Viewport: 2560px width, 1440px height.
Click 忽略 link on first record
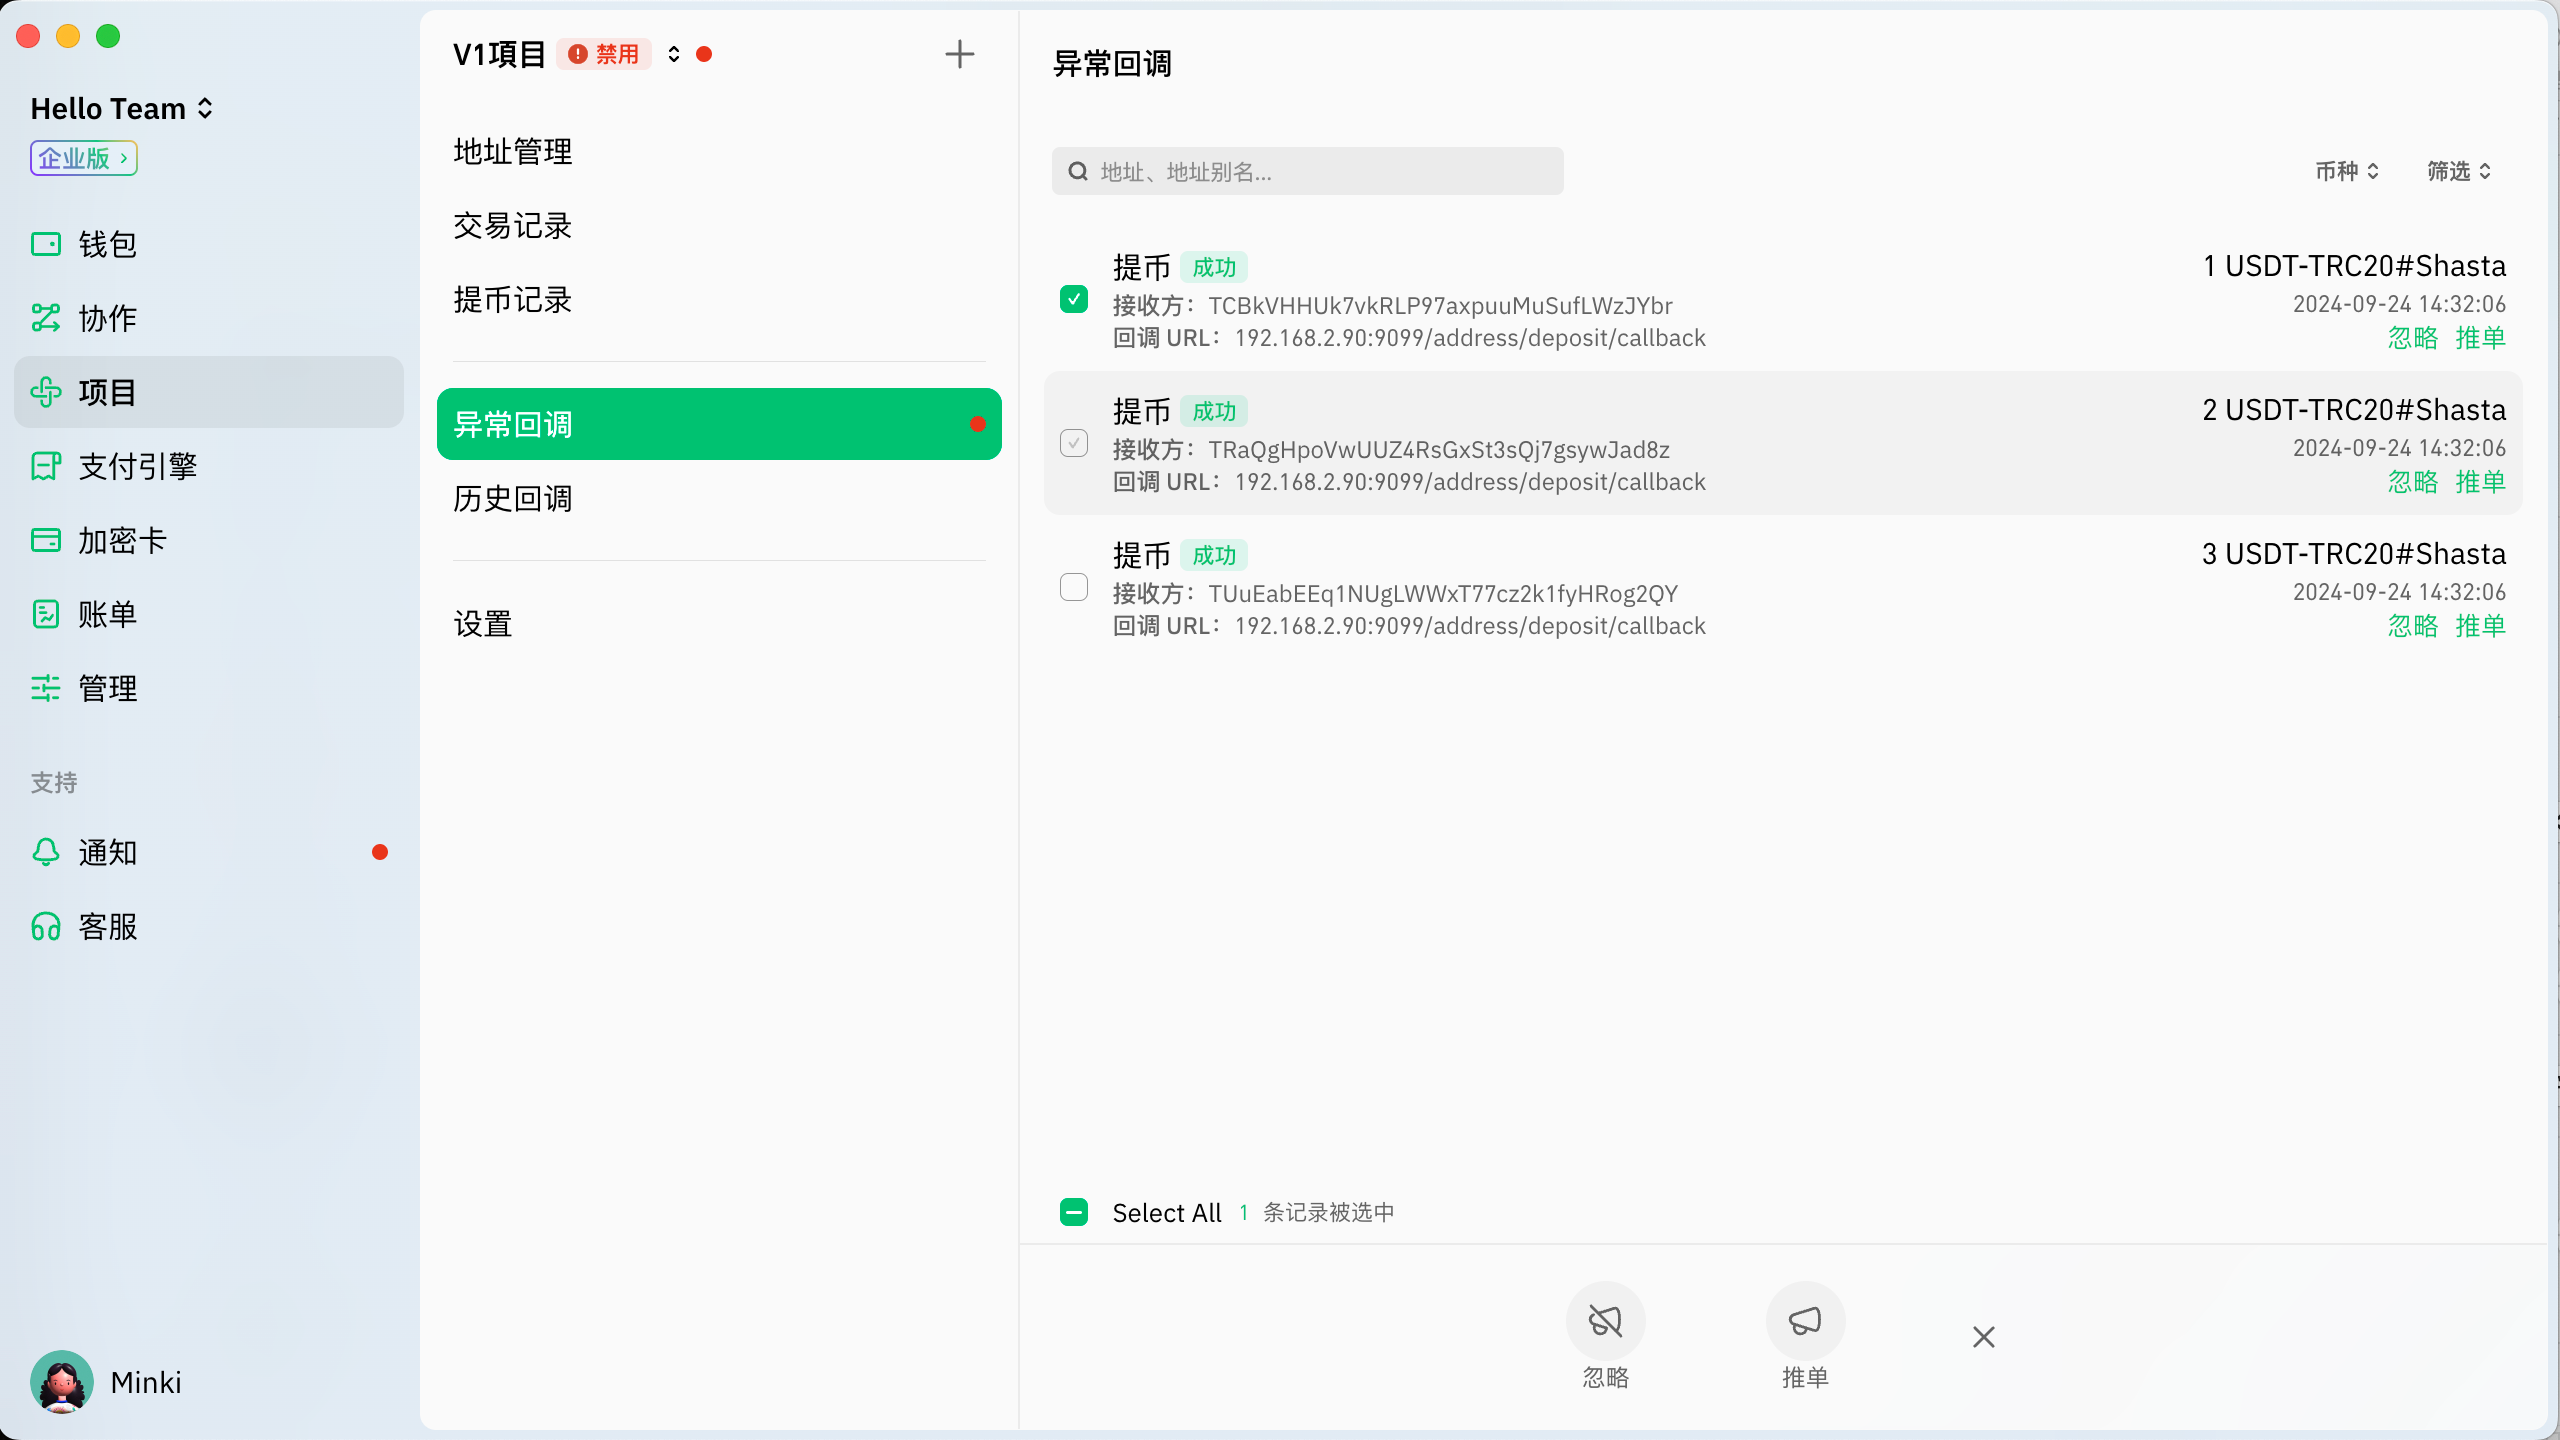(2412, 338)
